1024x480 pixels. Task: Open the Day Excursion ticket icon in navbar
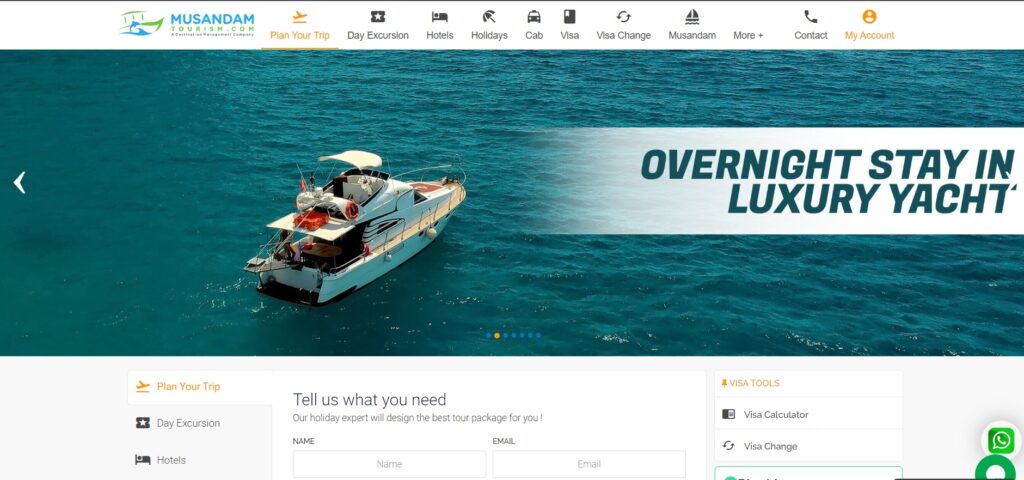(x=377, y=17)
